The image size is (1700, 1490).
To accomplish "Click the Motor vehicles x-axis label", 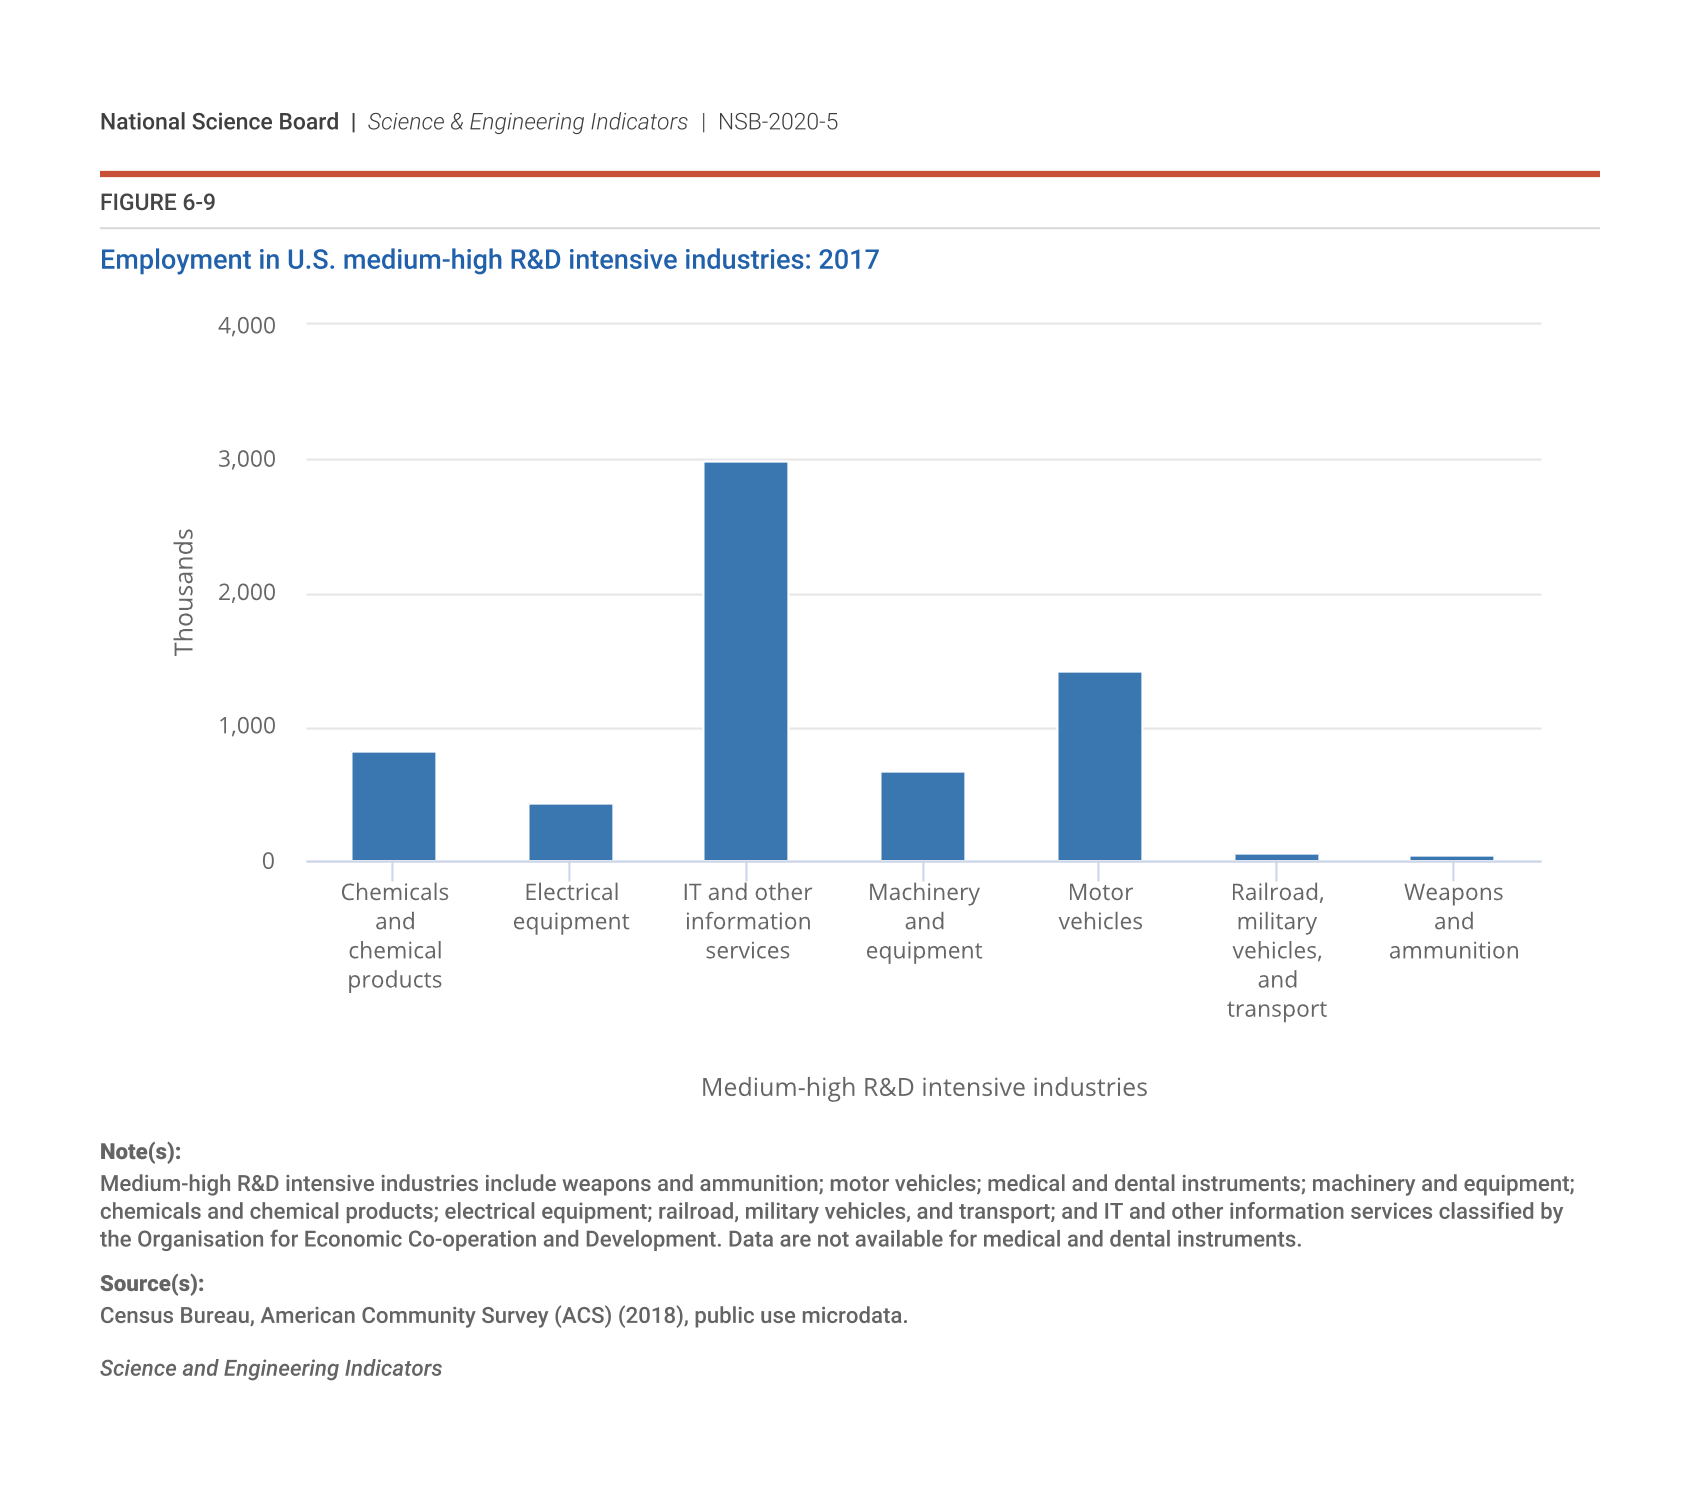I will 1100,907.
